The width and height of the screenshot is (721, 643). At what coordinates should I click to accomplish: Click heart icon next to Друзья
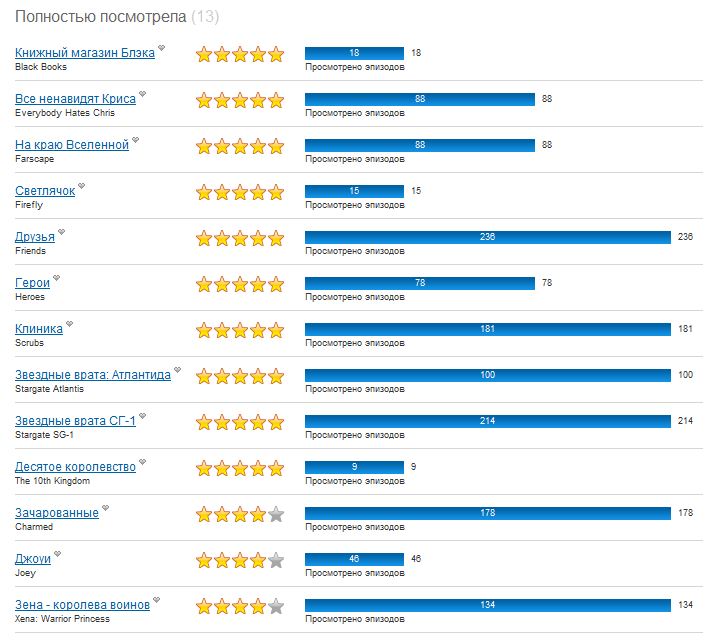(62, 232)
